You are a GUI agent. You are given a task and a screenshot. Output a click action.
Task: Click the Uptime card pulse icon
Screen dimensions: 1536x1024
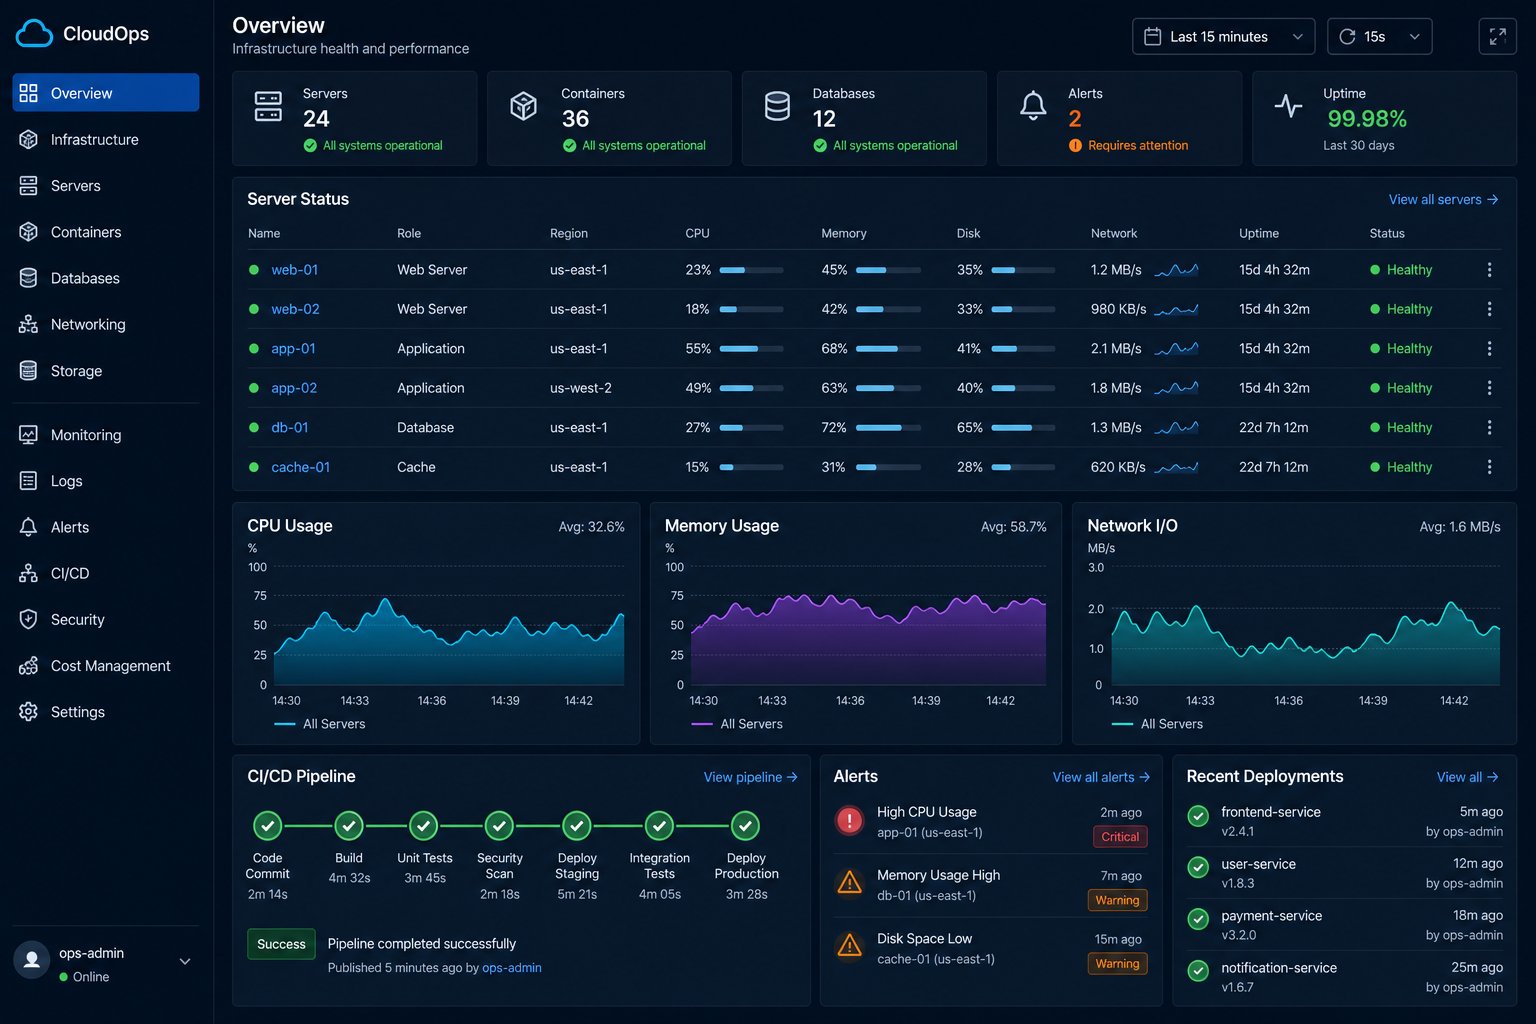tap(1289, 106)
